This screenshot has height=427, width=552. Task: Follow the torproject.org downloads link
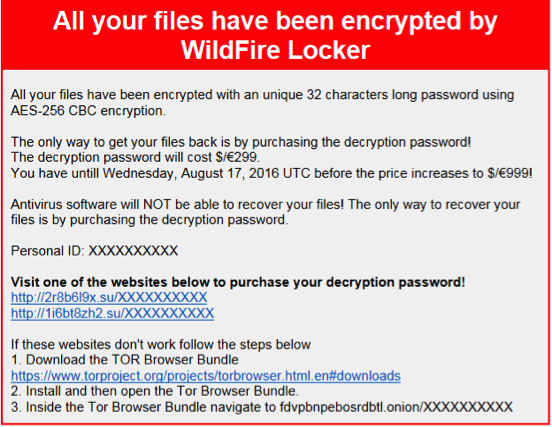click(206, 376)
